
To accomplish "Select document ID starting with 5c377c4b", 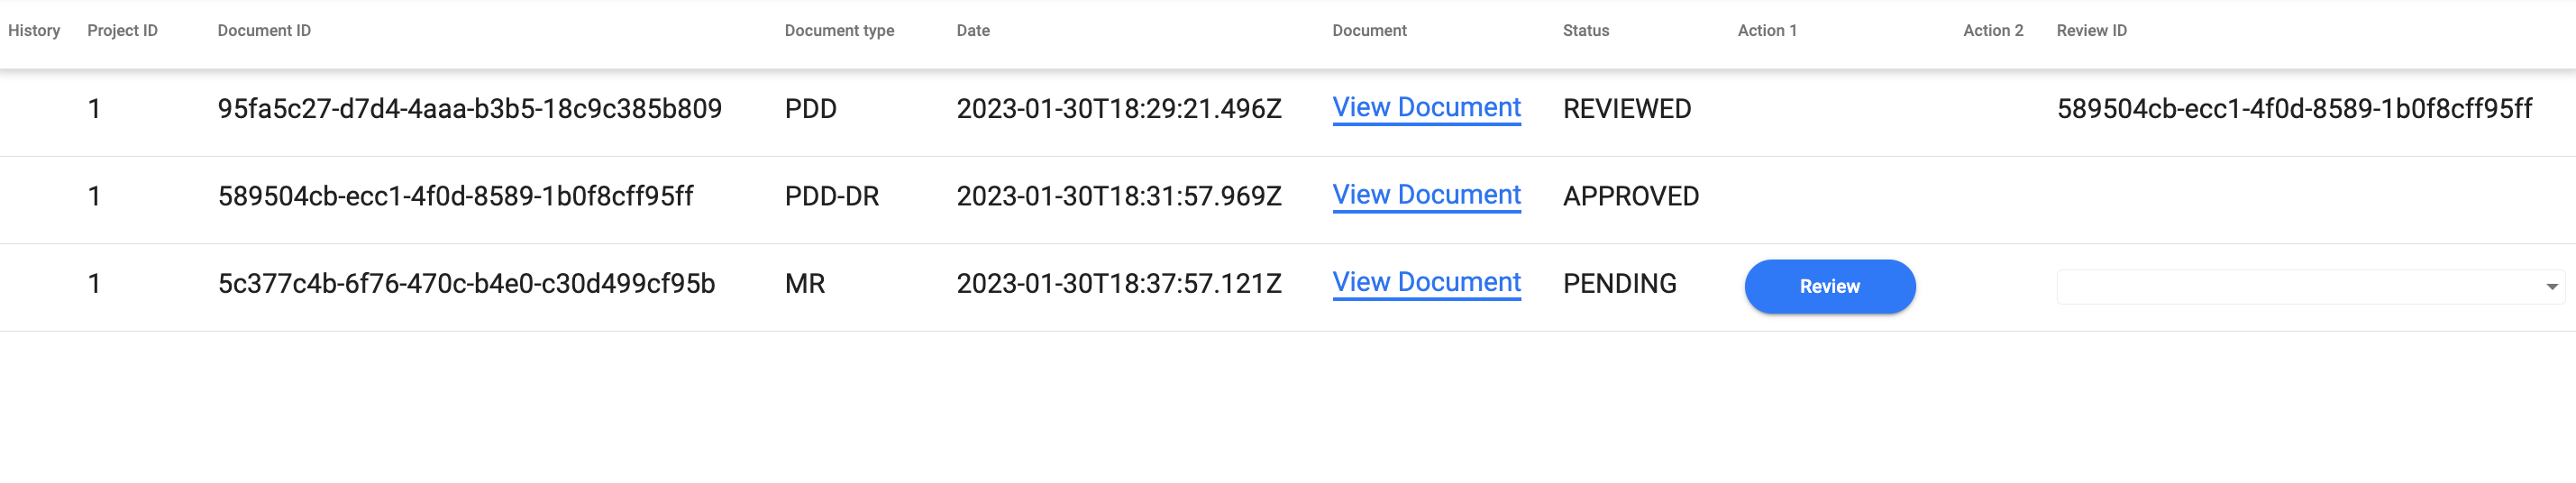I will click(x=466, y=284).
